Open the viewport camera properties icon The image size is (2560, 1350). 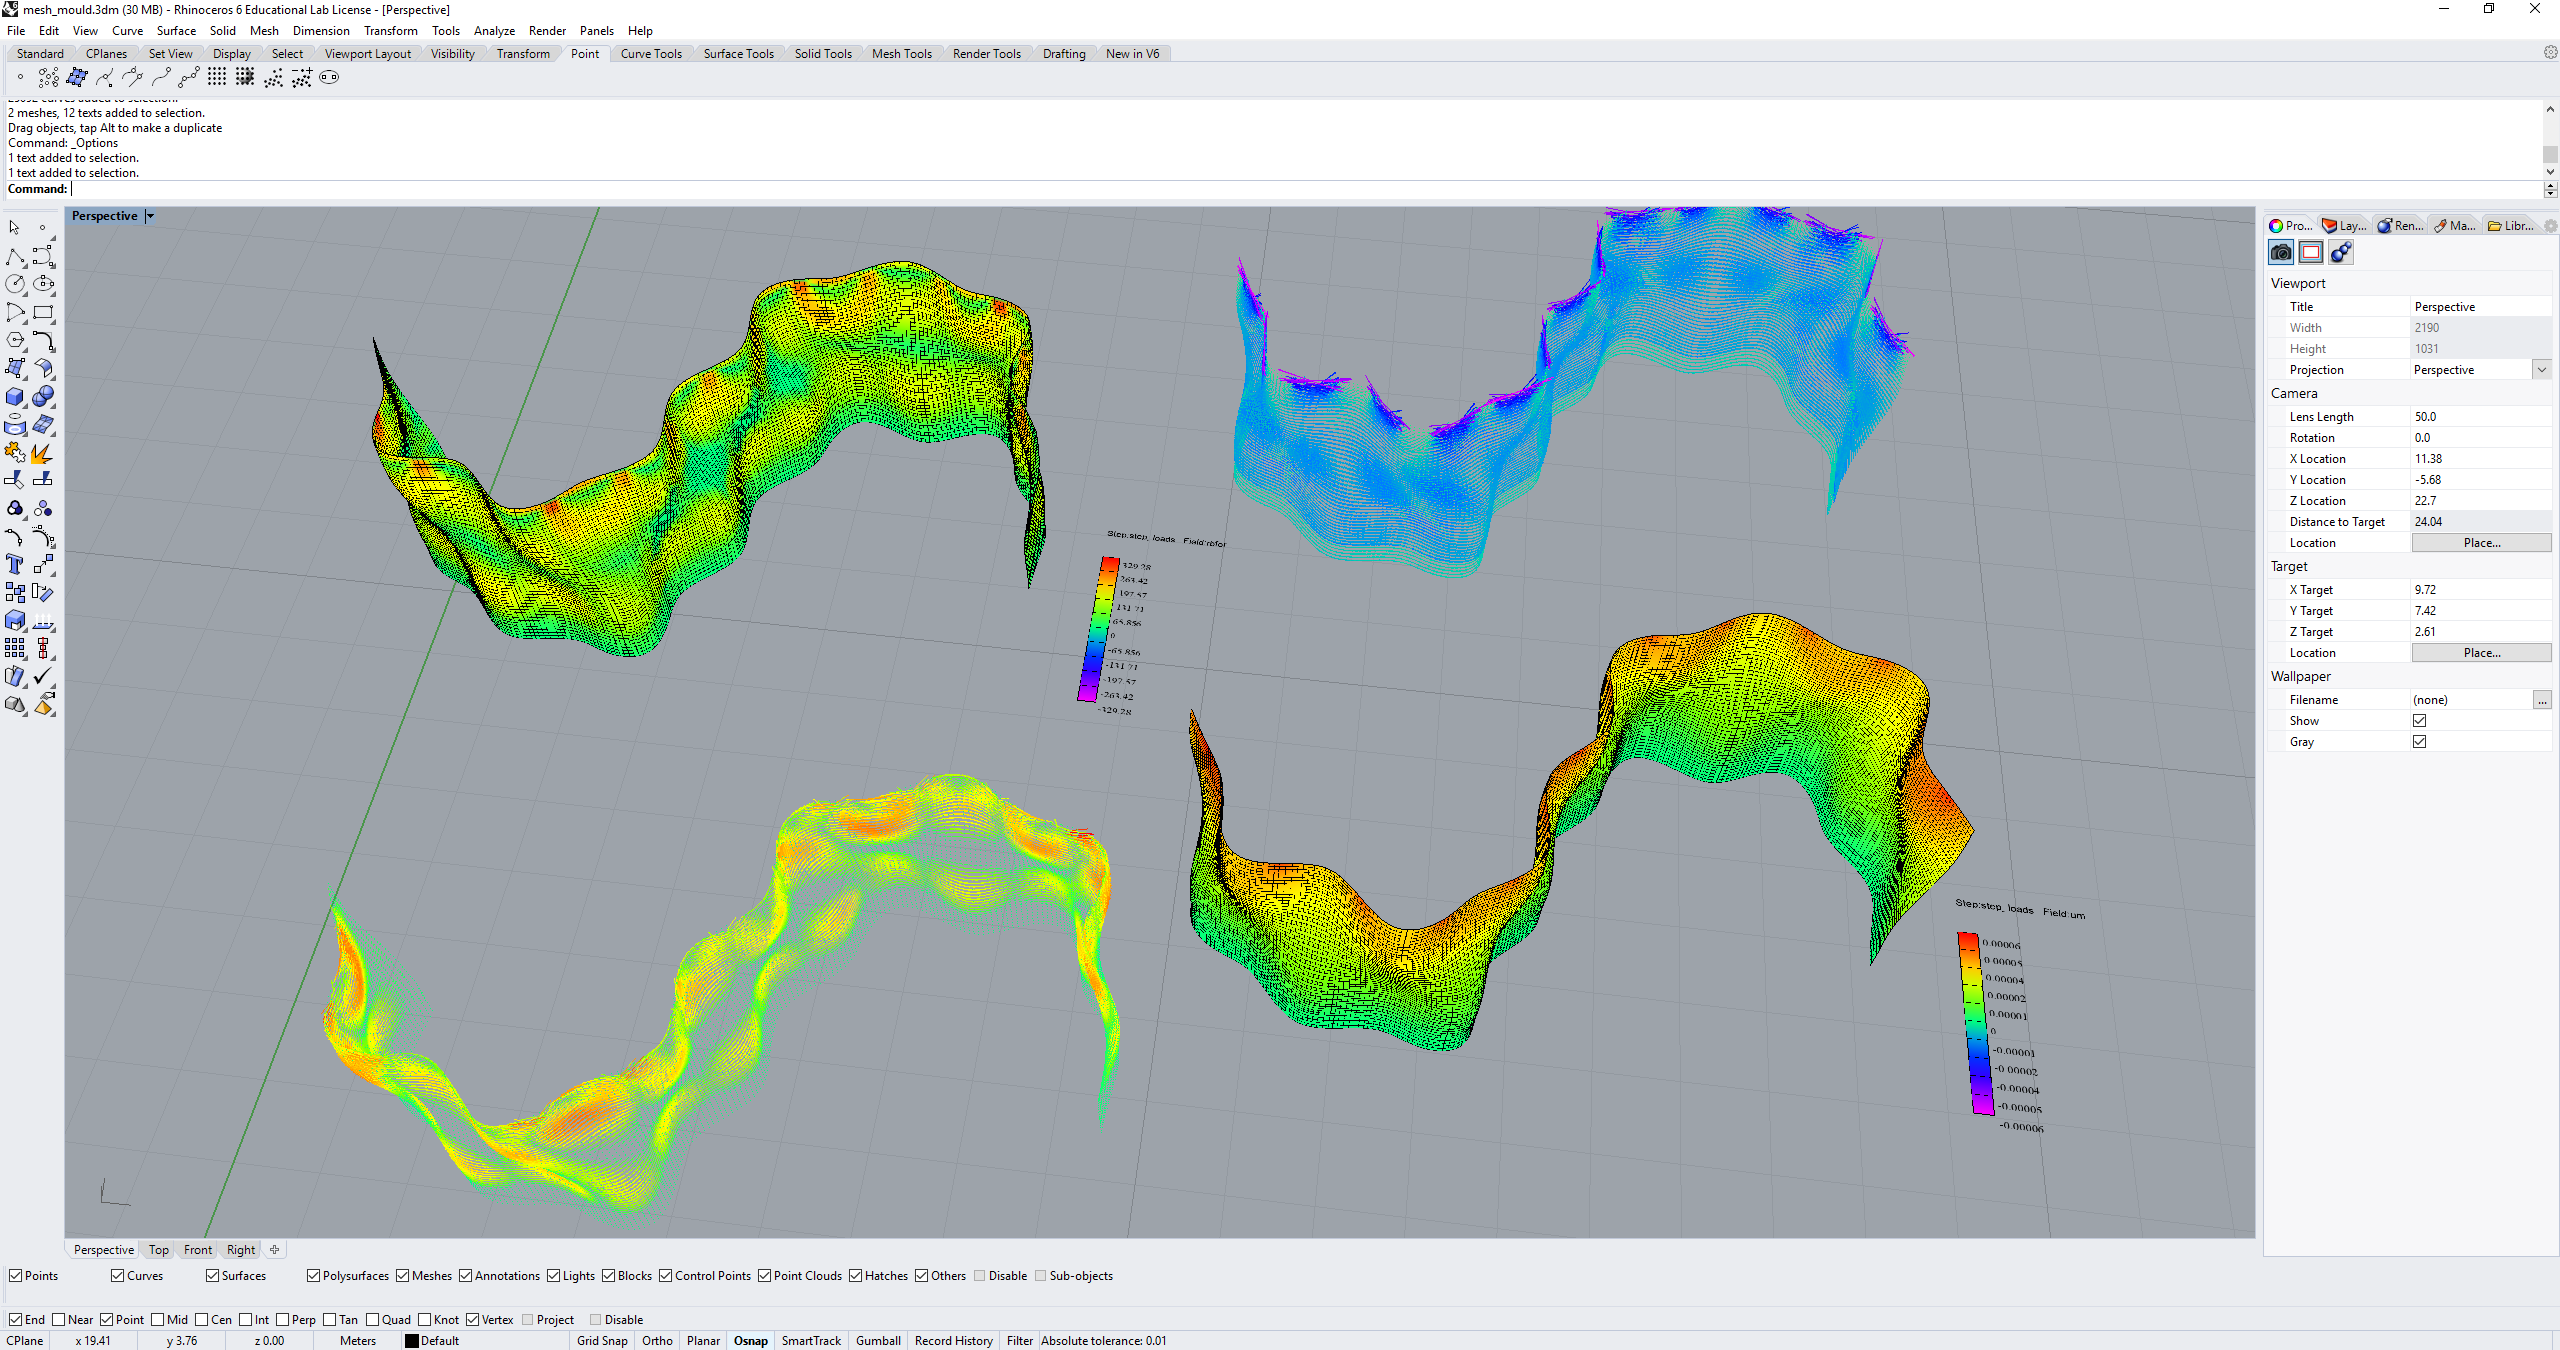pos(2281,253)
